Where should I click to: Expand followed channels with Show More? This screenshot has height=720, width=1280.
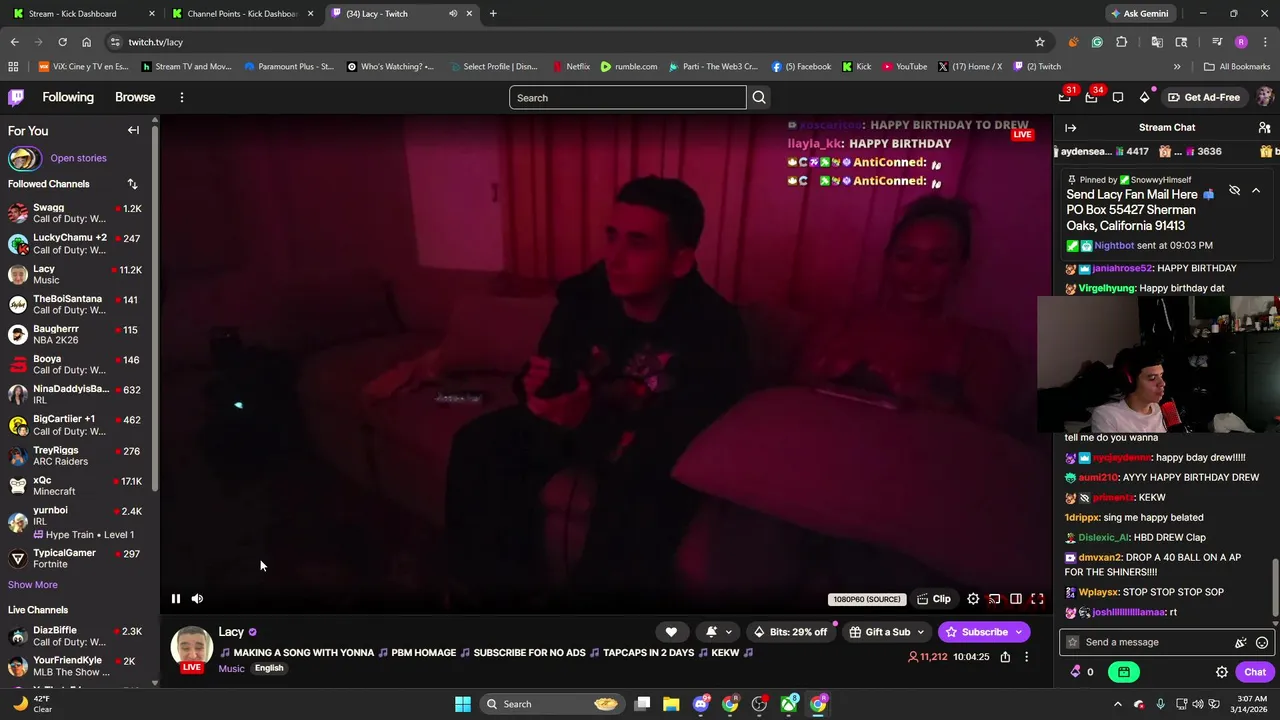33,585
